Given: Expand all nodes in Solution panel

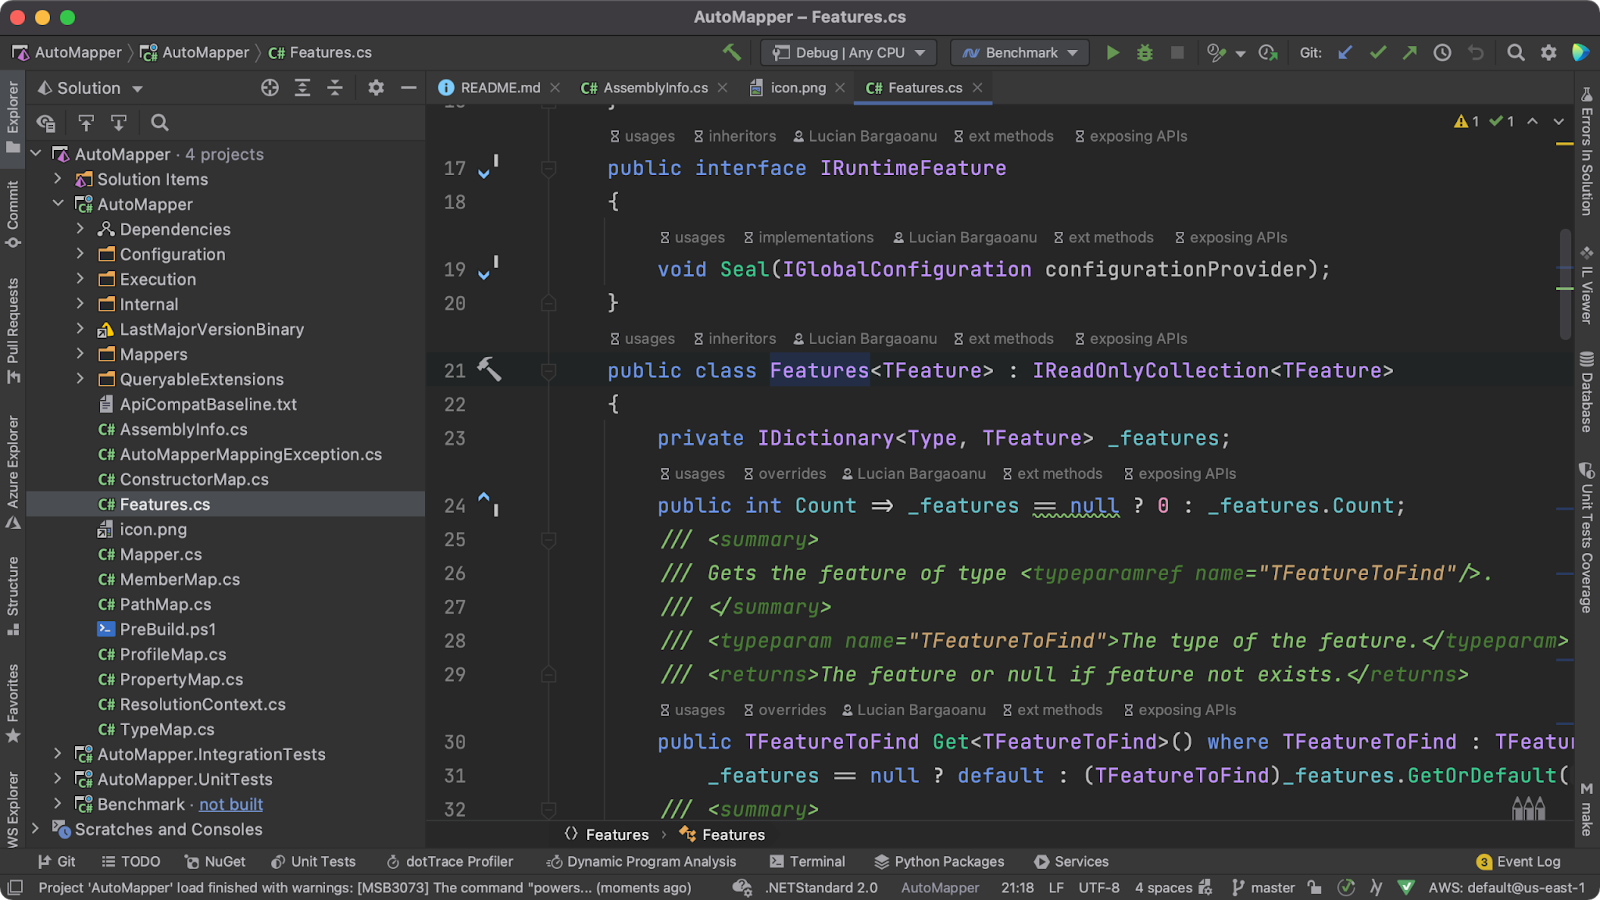Looking at the screenshot, I should (302, 88).
